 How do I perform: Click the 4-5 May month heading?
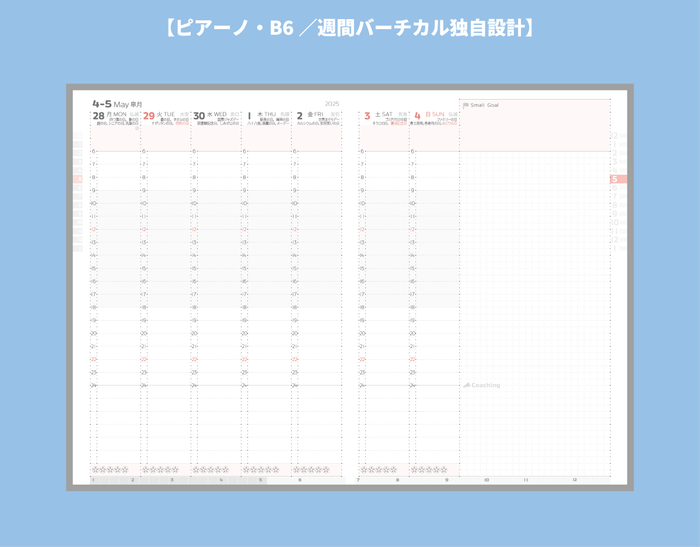pyautogui.click(x=110, y=103)
